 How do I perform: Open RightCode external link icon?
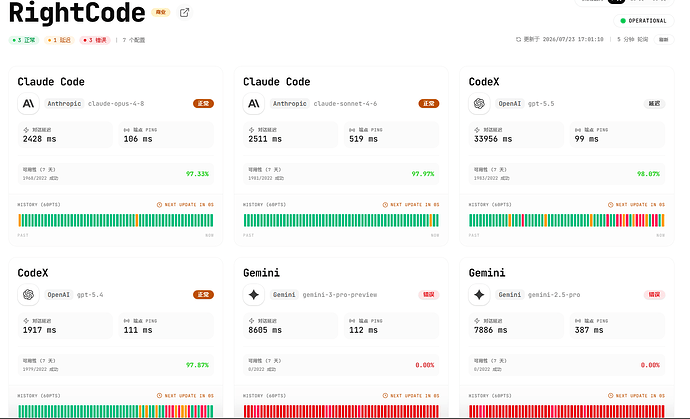pyautogui.click(x=184, y=13)
